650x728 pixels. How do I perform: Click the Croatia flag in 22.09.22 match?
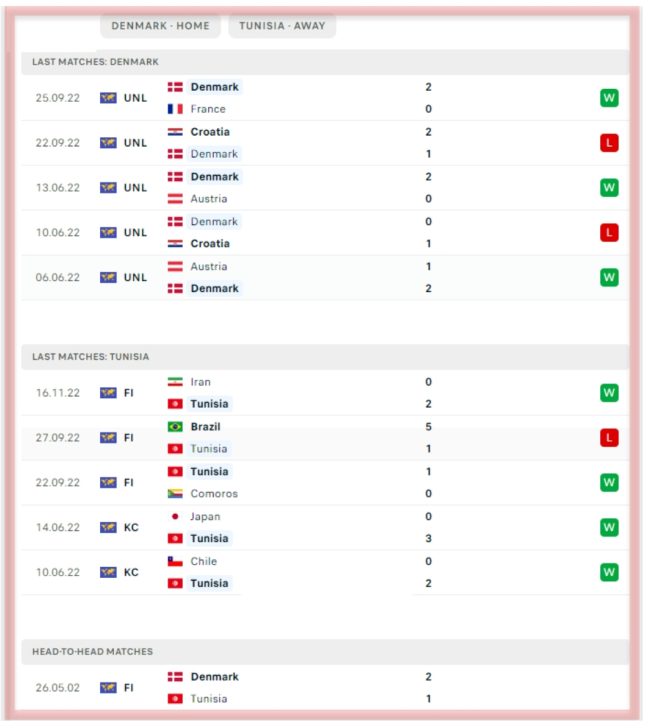[175, 132]
